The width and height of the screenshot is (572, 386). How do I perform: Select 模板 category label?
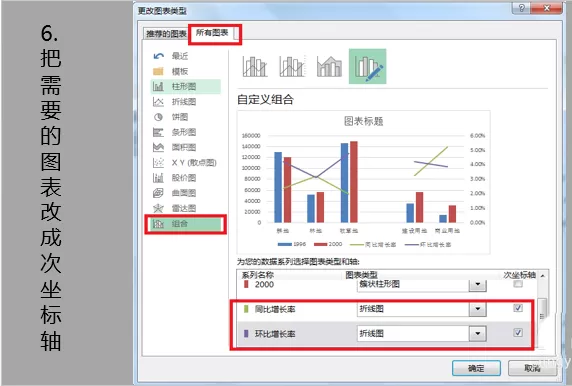point(180,71)
